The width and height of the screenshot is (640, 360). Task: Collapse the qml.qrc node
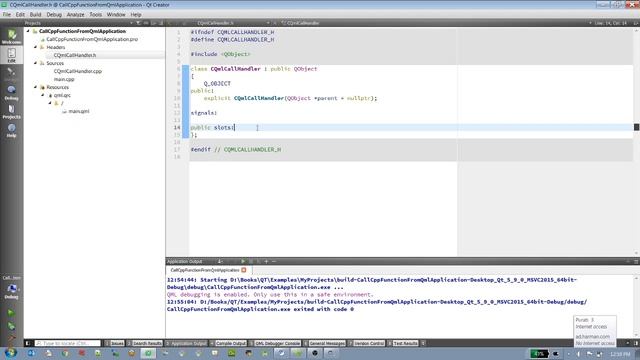coord(43,95)
